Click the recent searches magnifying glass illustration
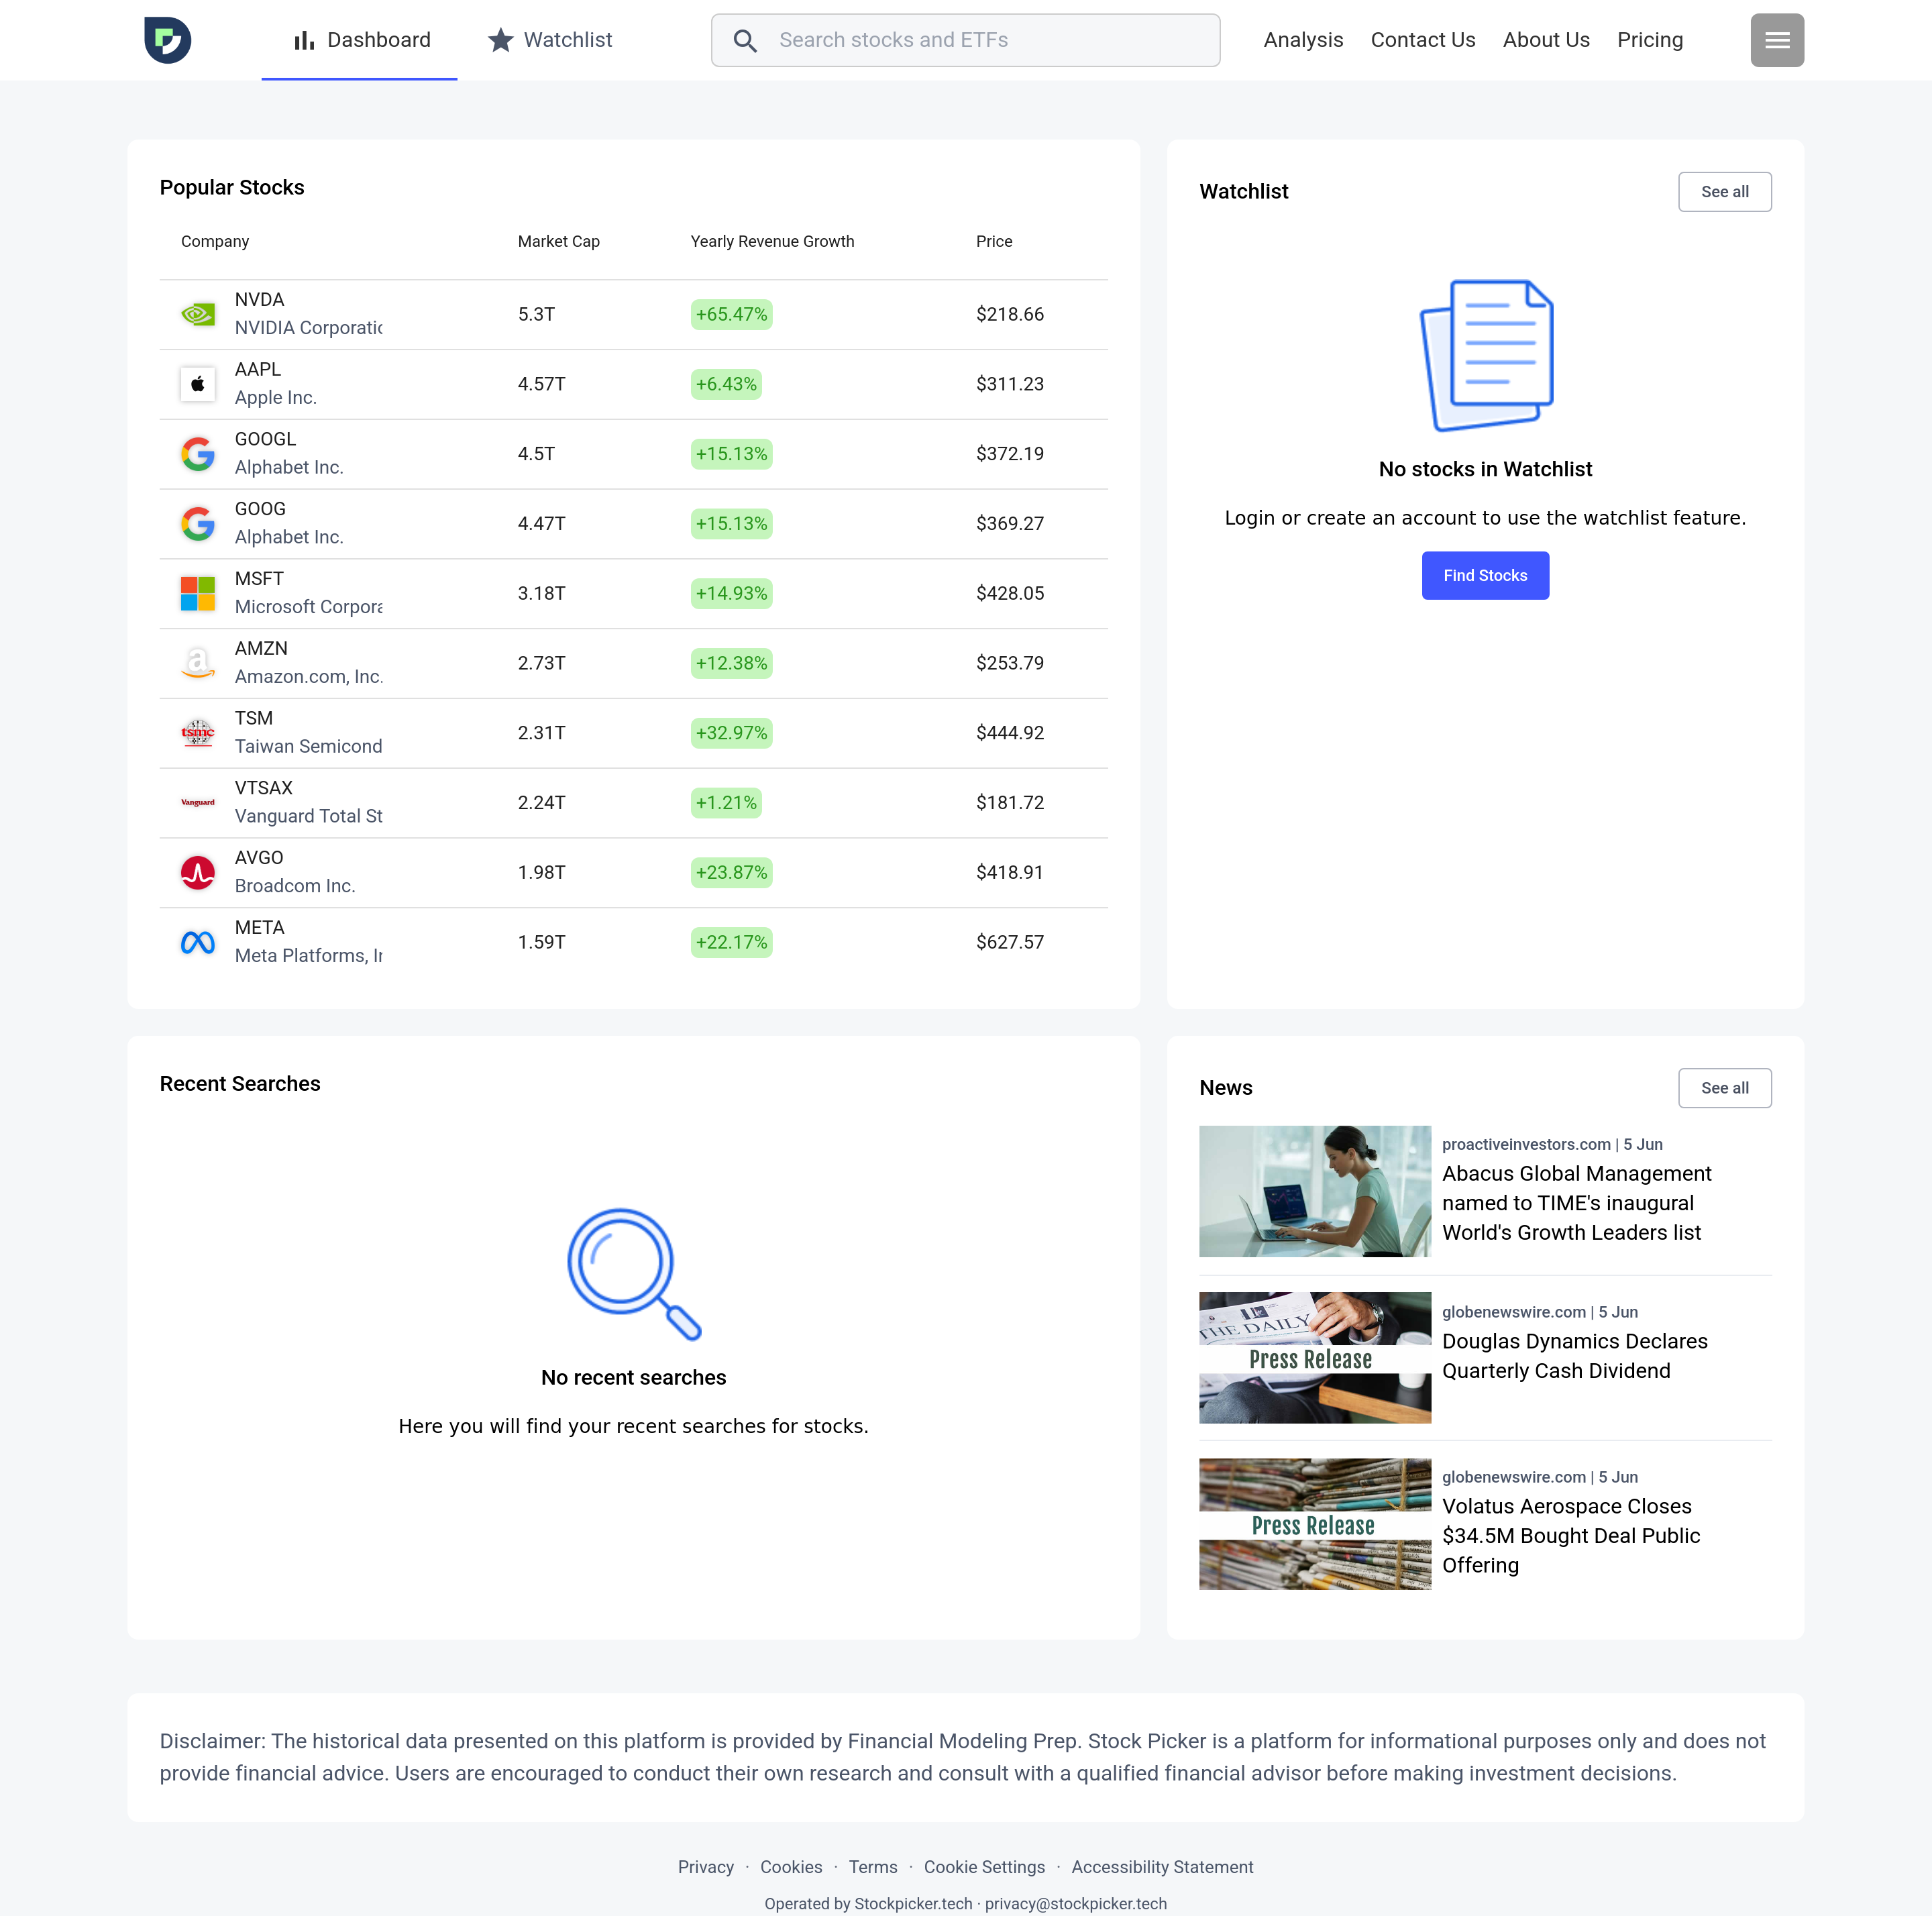1932x1916 pixels. 634,1274
